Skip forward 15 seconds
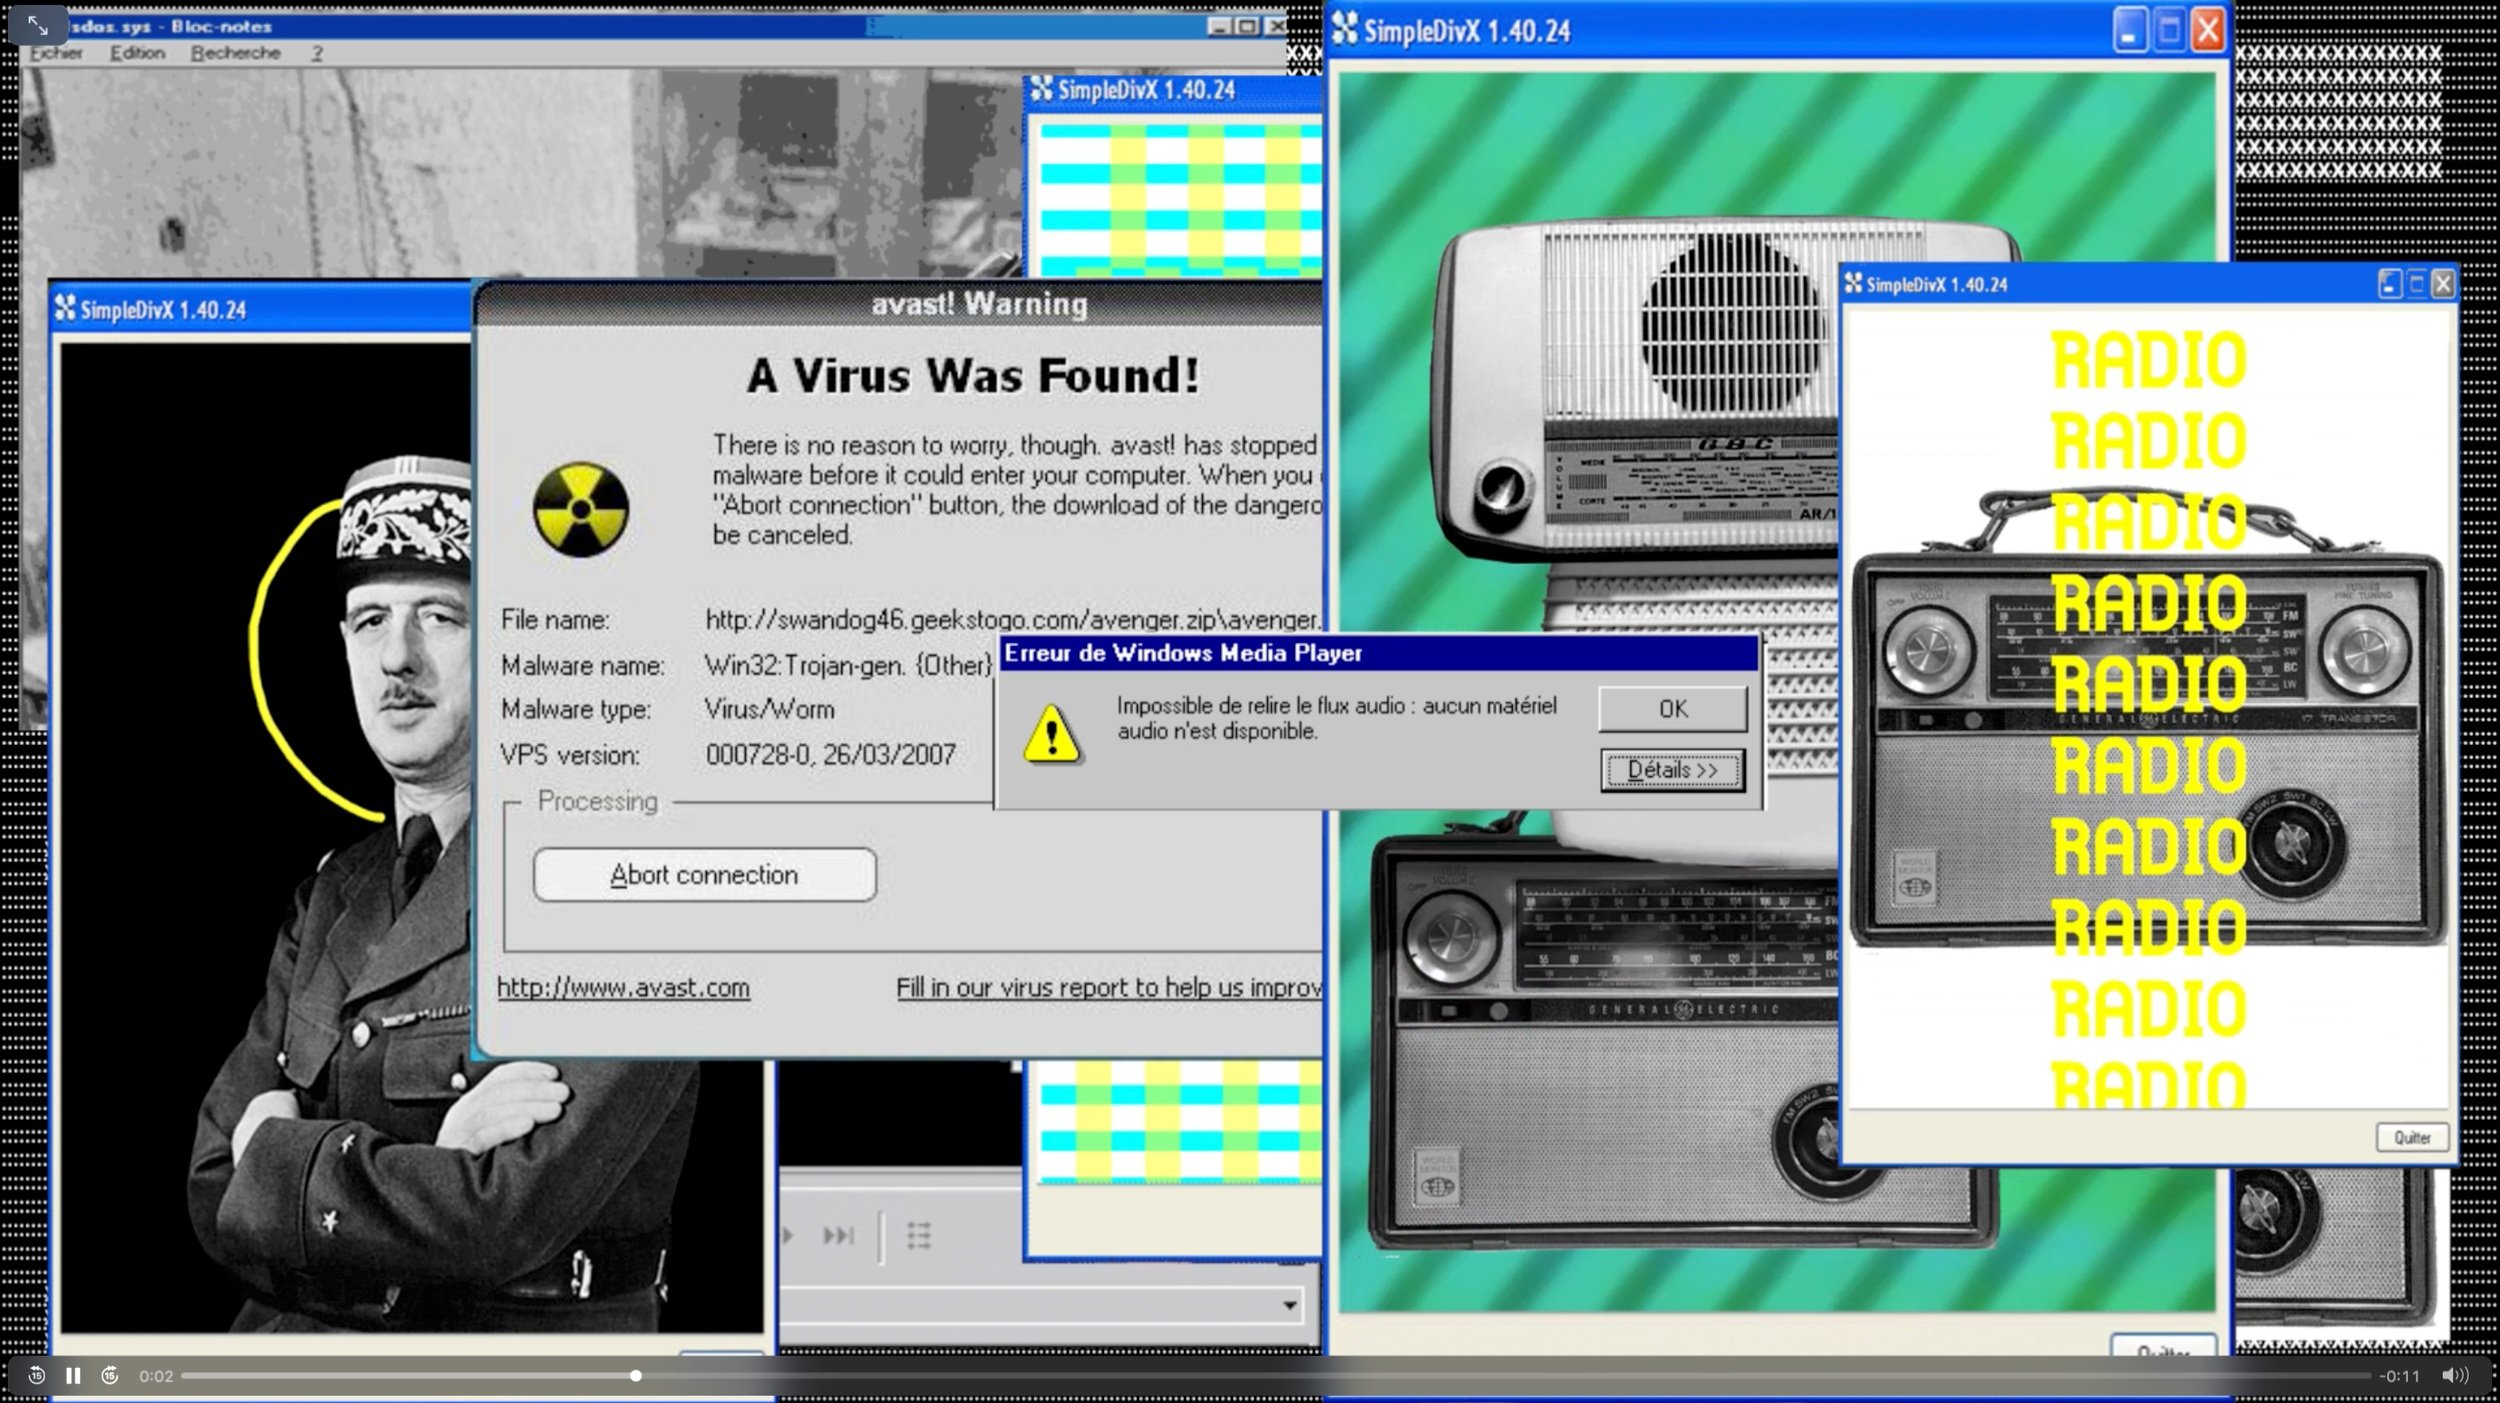The width and height of the screenshot is (2500, 1403). coord(110,1376)
